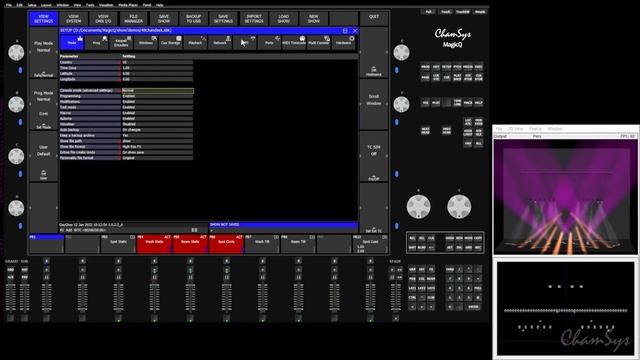Open the Mode tab in Setup

pyautogui.click(x=71, y=42)
